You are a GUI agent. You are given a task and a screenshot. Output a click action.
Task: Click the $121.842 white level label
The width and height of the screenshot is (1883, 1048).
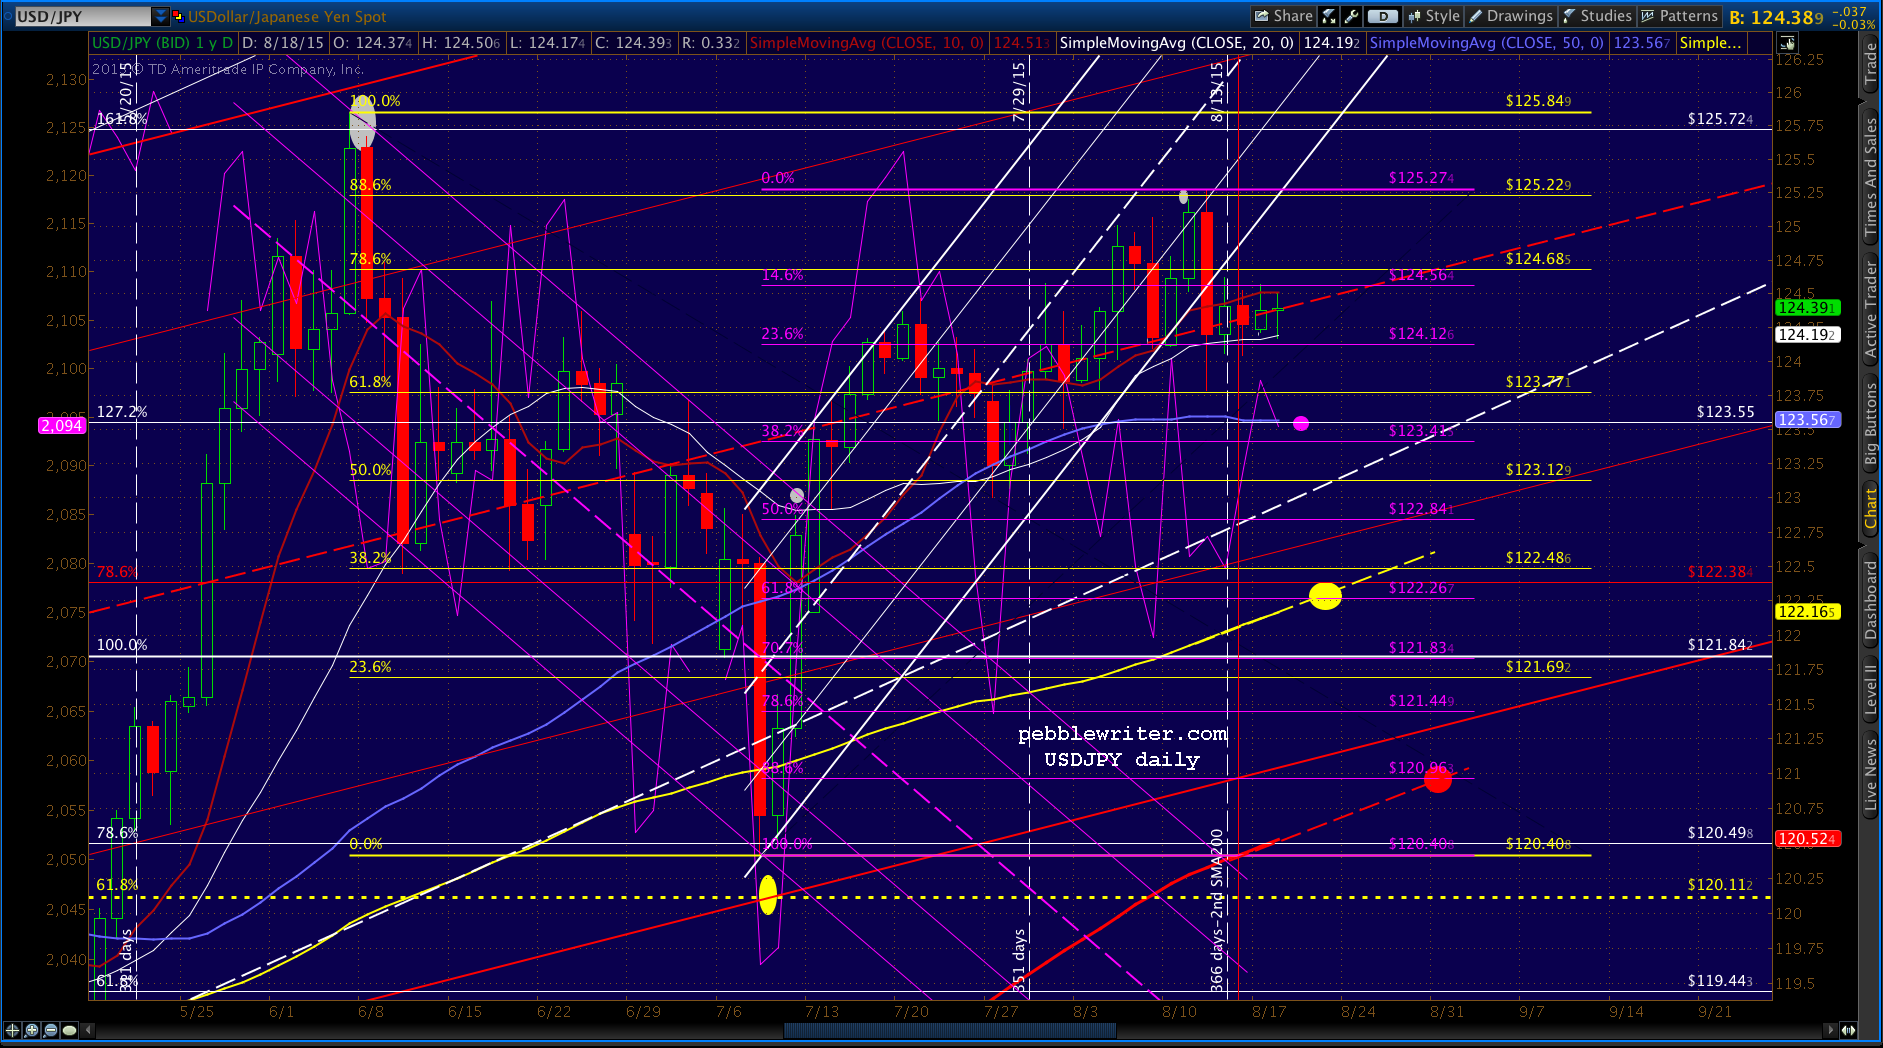point(1720,645)
